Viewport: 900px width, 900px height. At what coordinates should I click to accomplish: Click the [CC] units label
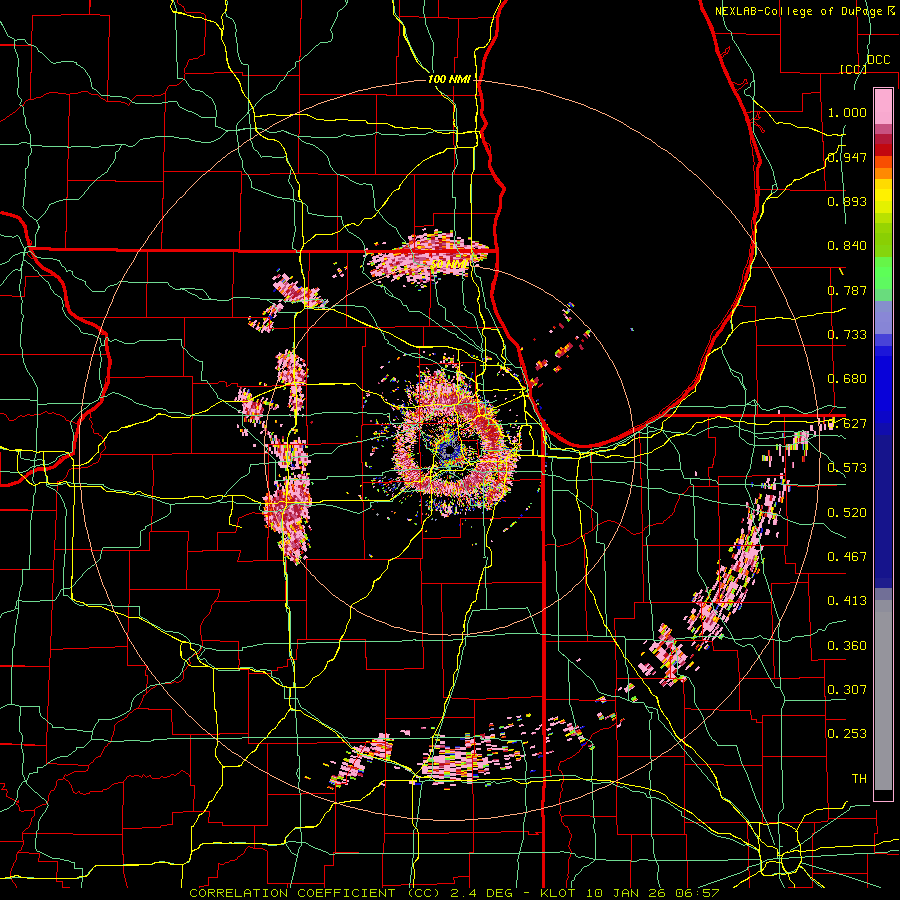click(853, 69)
